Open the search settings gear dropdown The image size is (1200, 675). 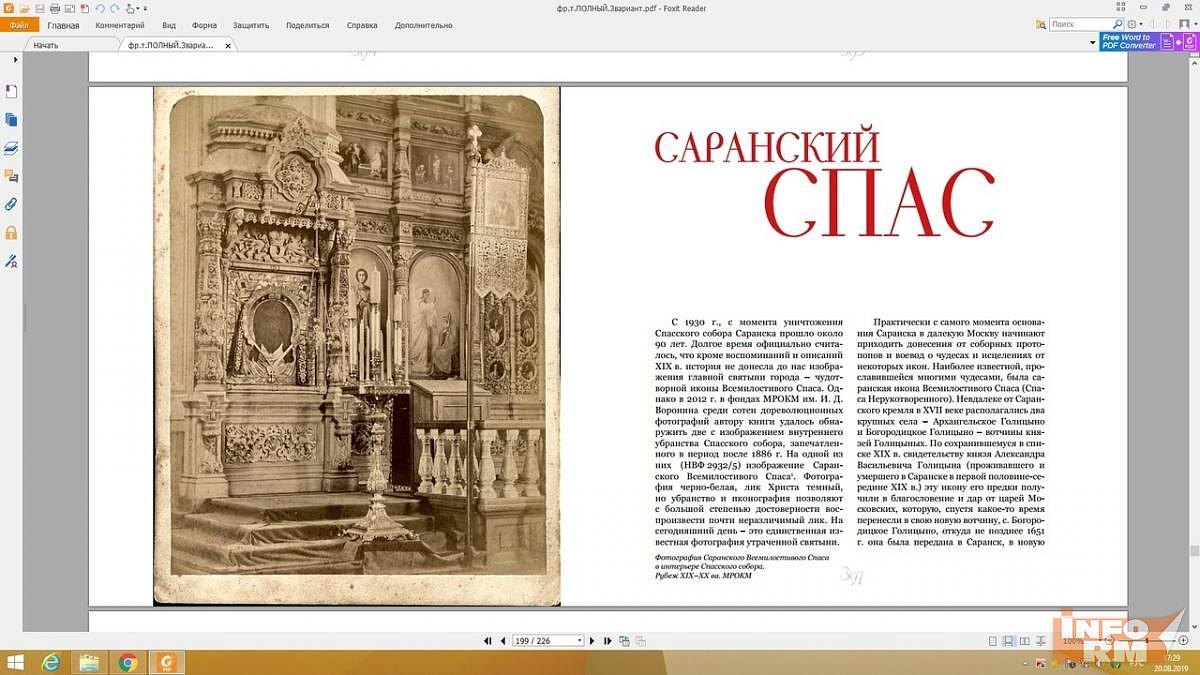click(1134, 24)
